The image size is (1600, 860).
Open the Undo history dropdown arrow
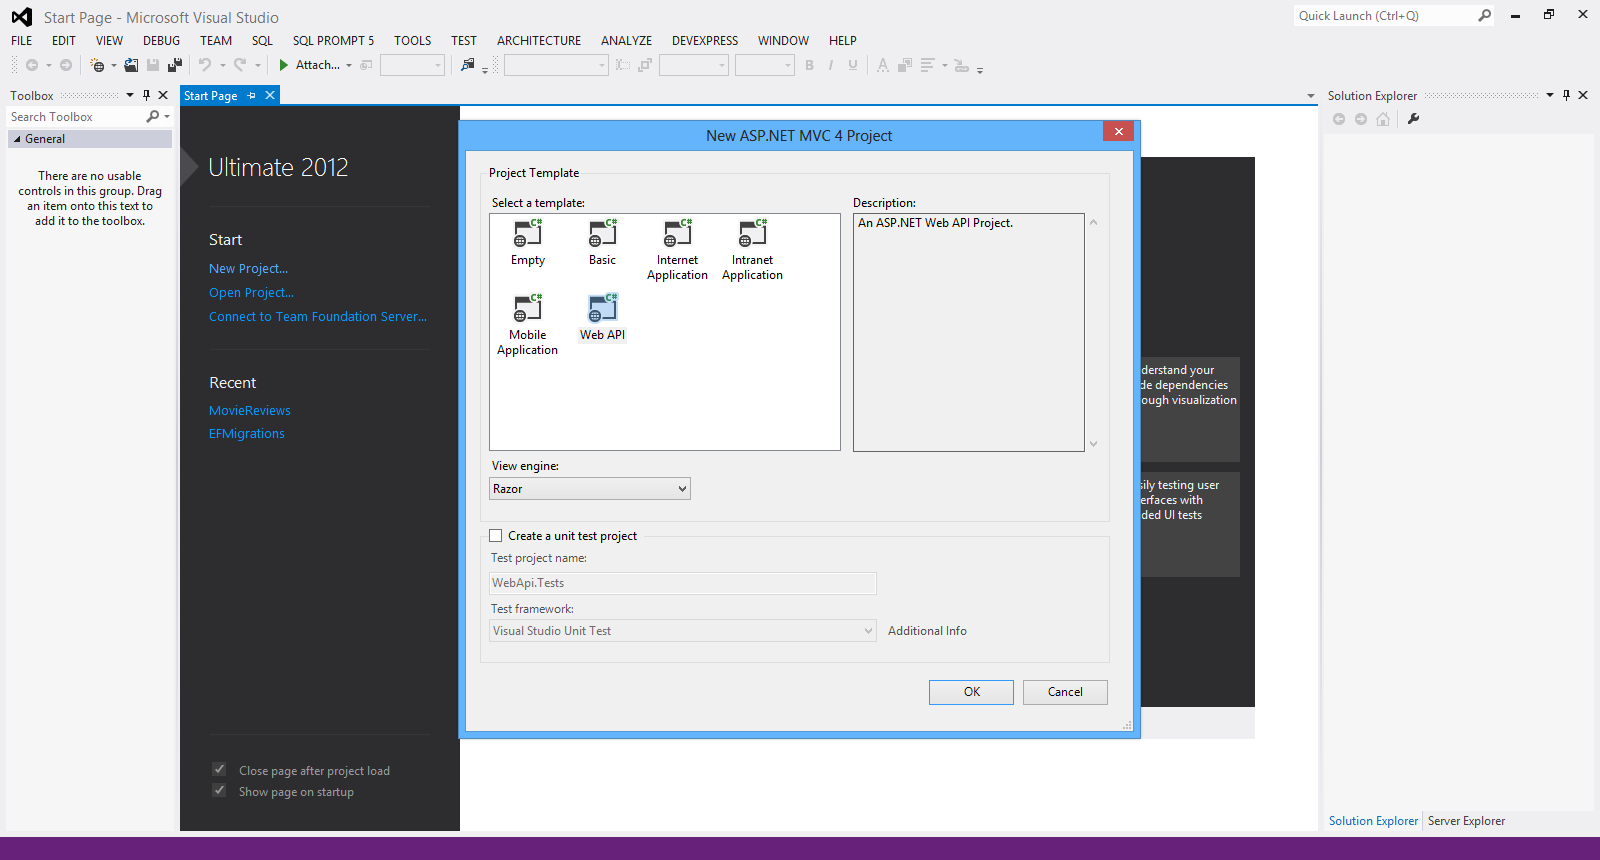coord(222,66)
